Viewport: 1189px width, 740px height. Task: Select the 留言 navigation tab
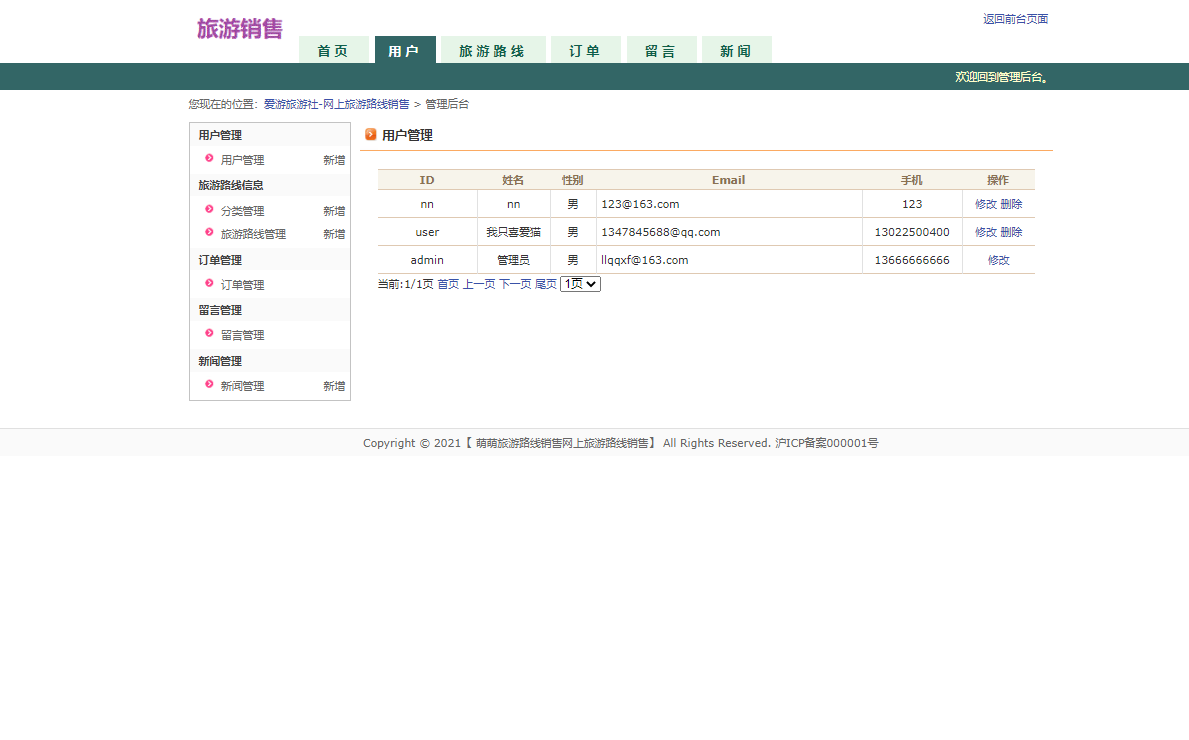[661, 51]
